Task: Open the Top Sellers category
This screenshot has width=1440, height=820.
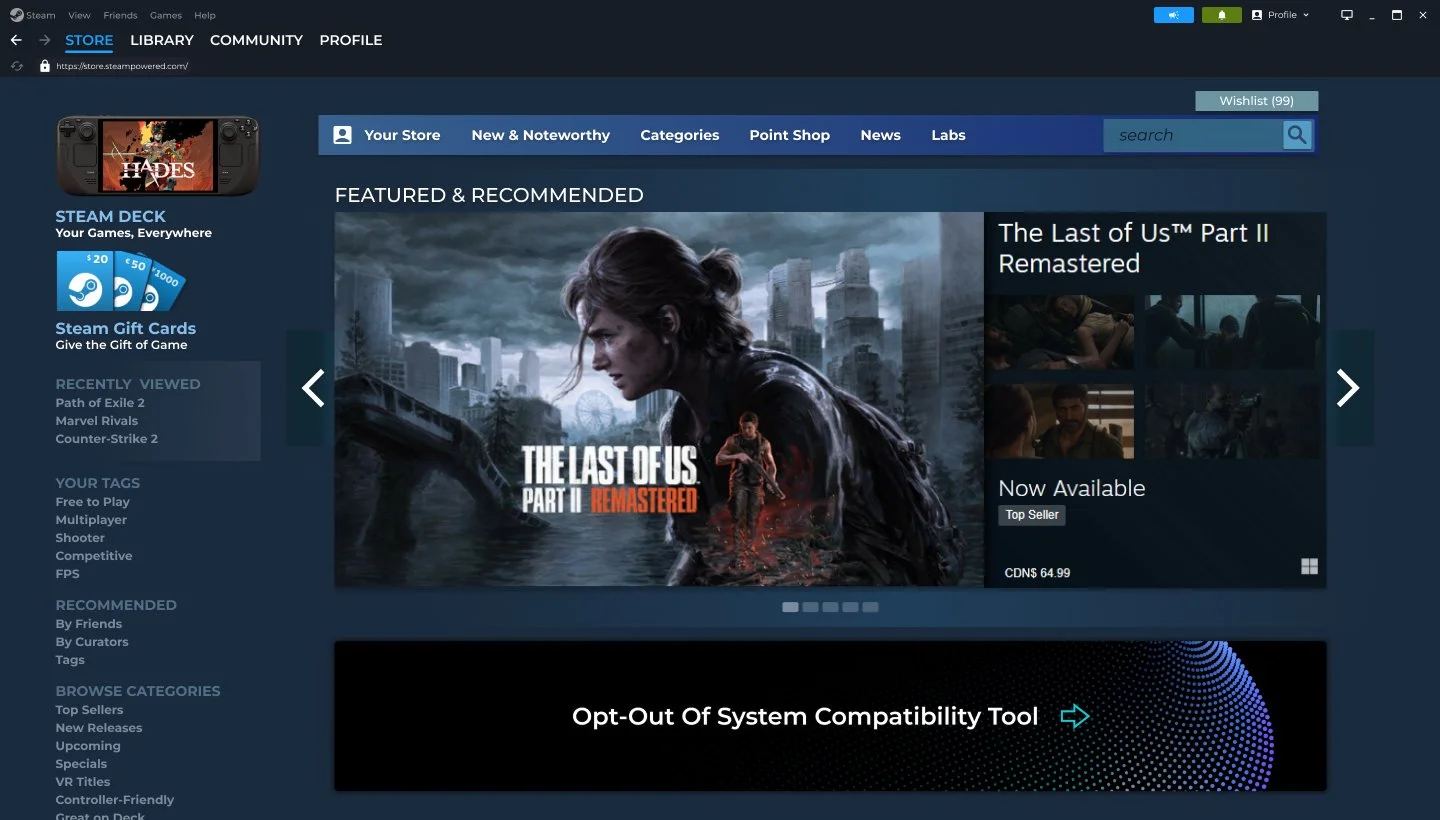Action: (x=90, y=710)
